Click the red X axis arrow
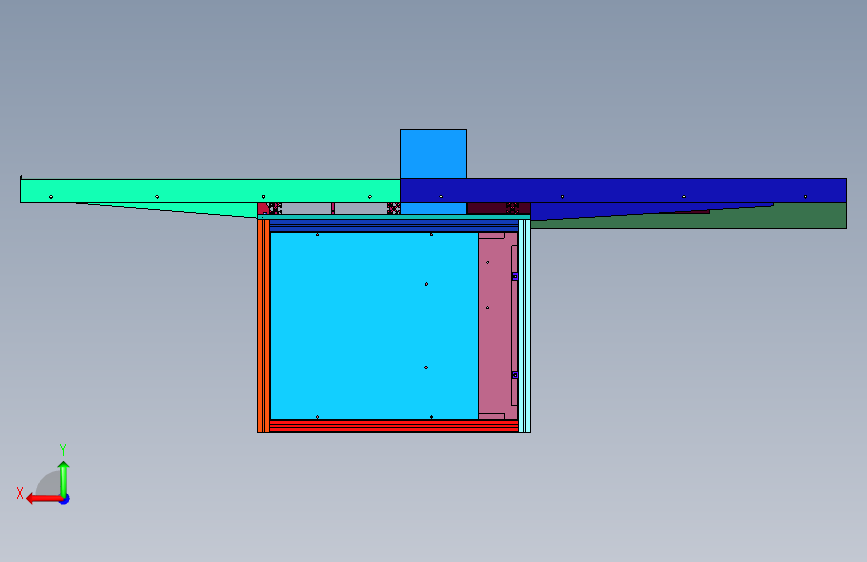Screen dimensions: 867x562 tap(43, 499)
